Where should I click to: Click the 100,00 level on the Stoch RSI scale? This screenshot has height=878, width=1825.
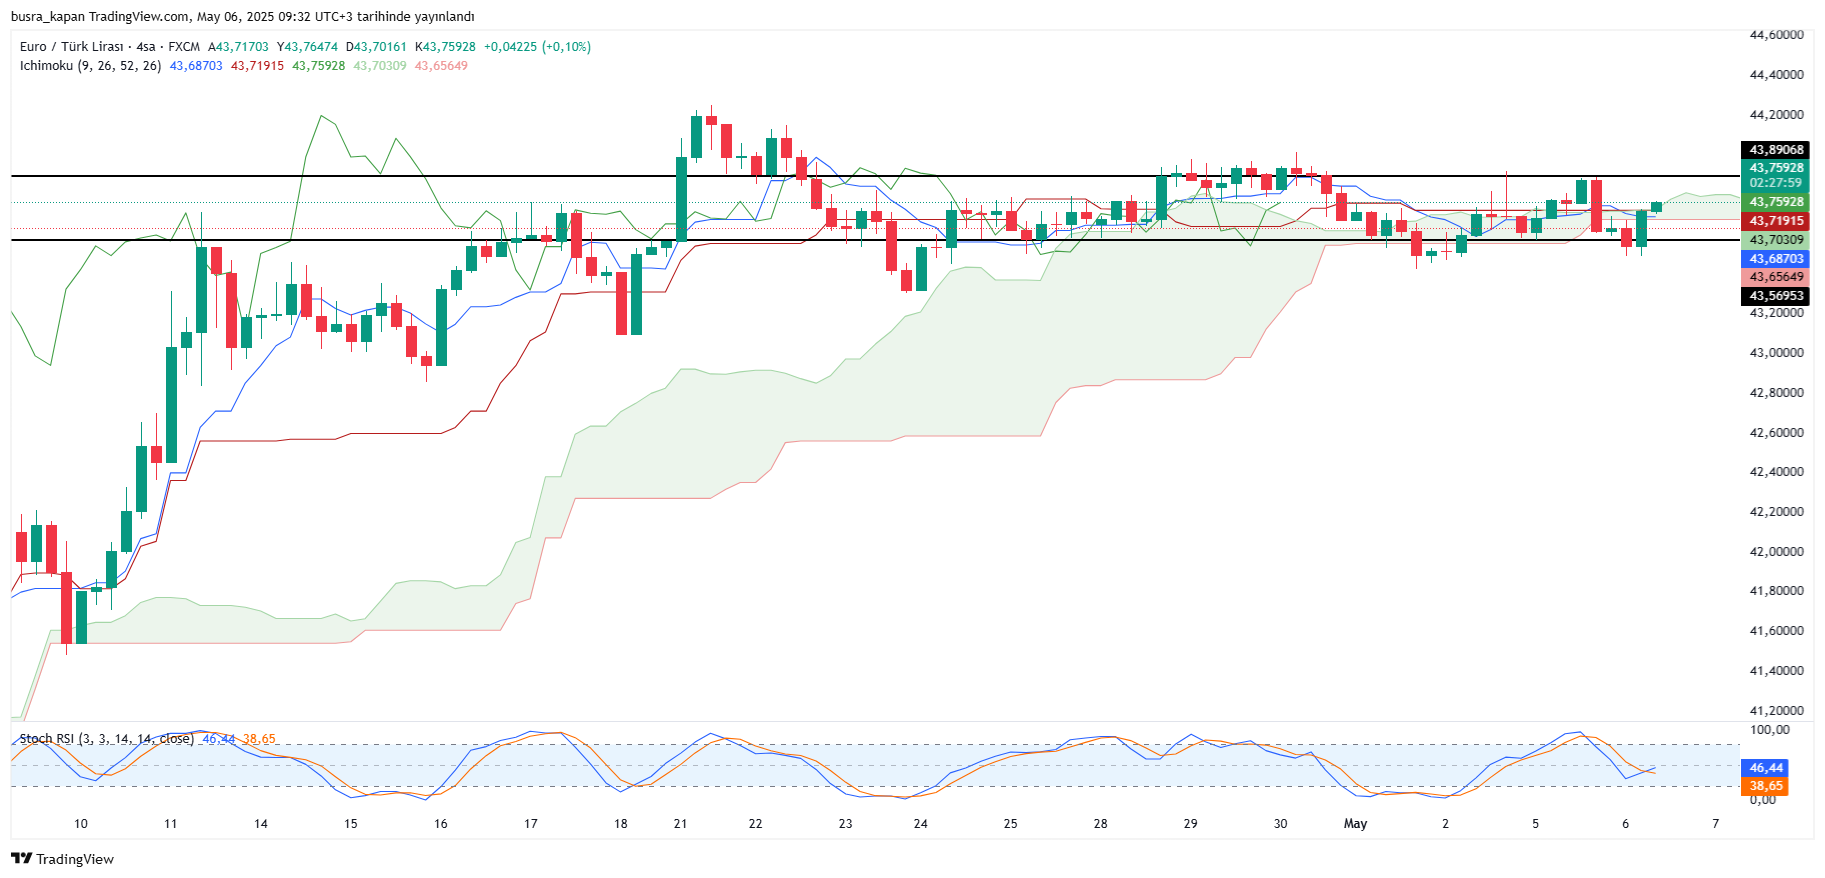point(1768,730)
